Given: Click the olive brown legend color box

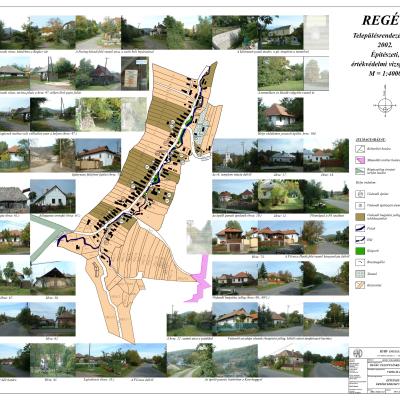Looking at the screenshot, I should click(x=360, y=217).
